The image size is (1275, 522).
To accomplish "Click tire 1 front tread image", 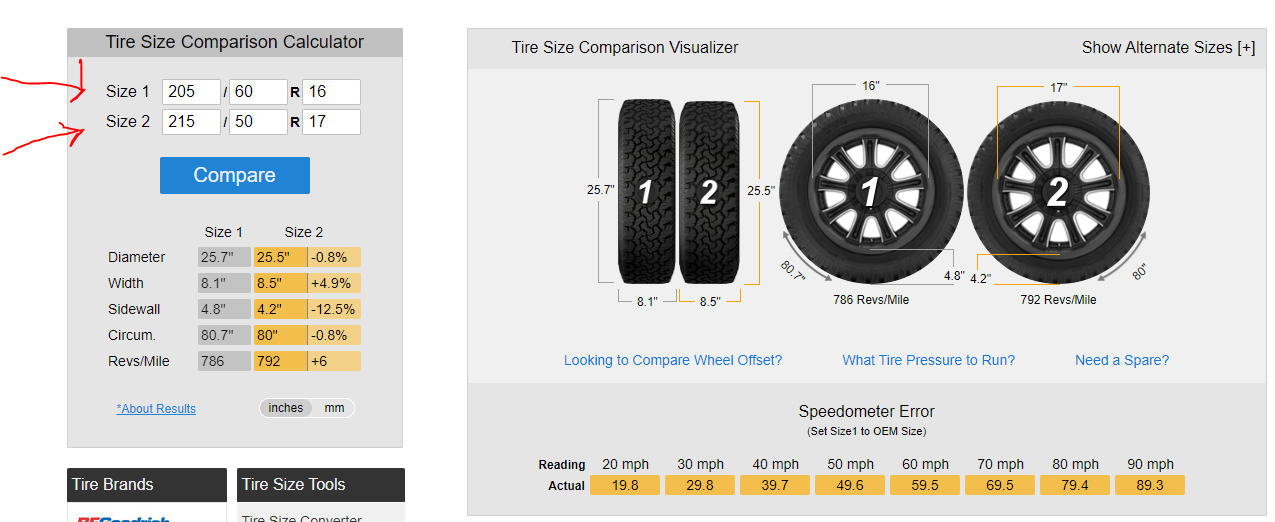I will (x=647, y=192).
